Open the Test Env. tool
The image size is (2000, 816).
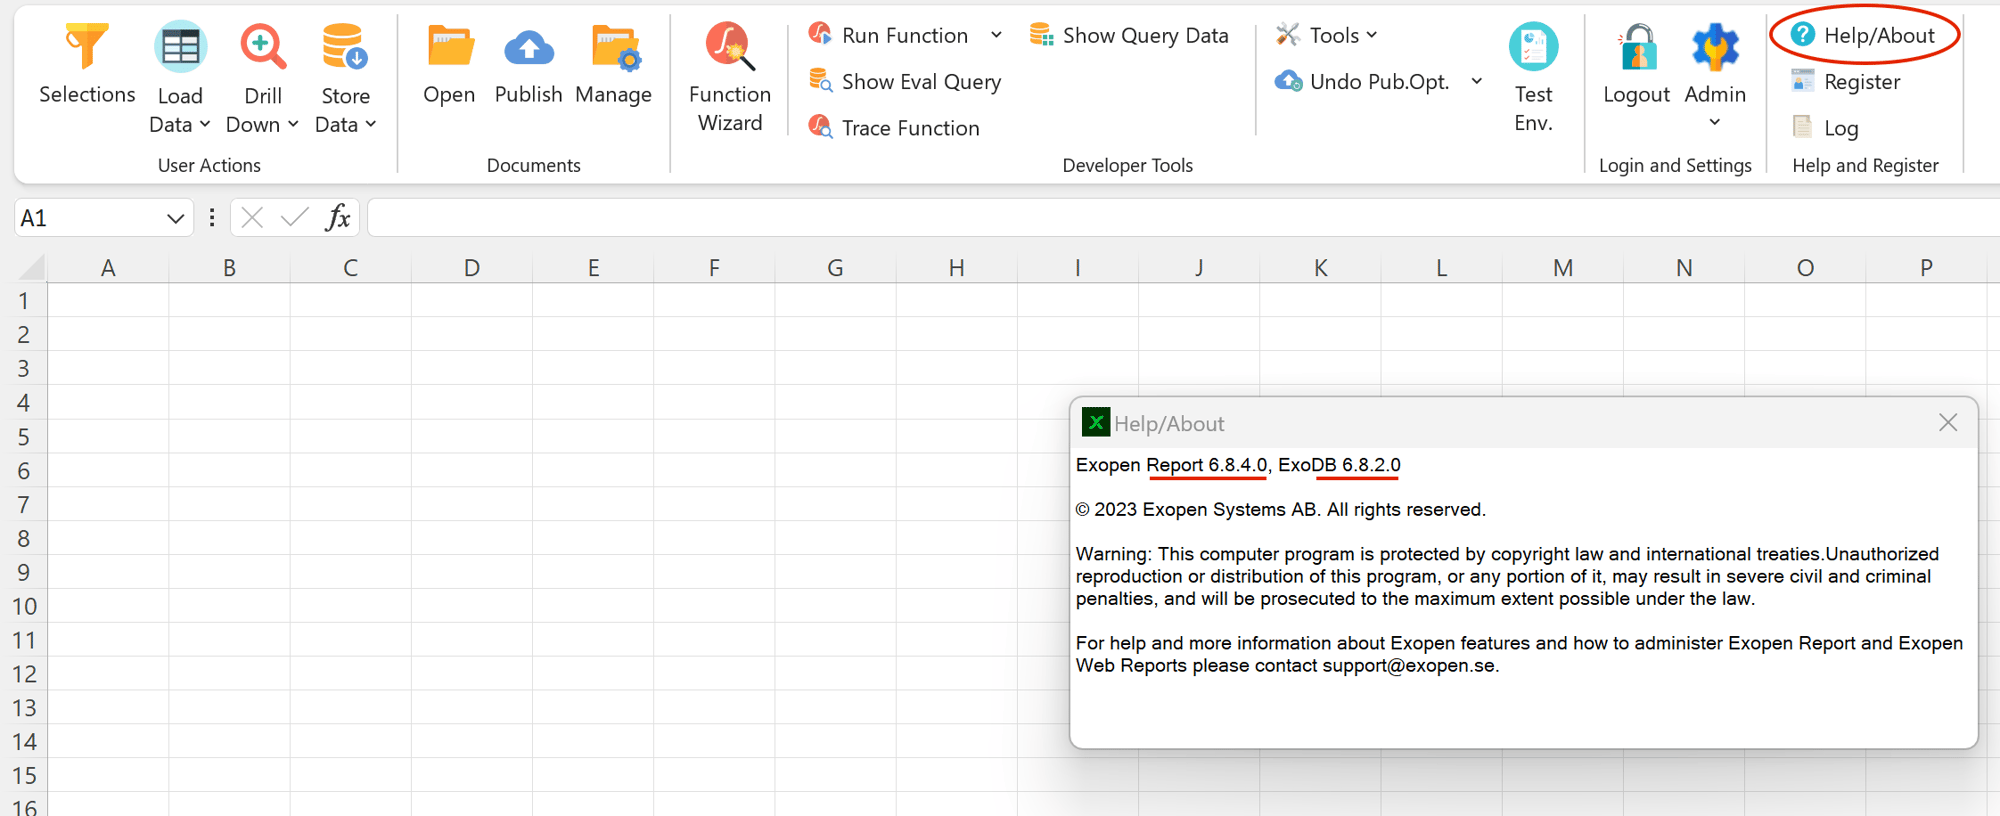tap(1533, 78)
